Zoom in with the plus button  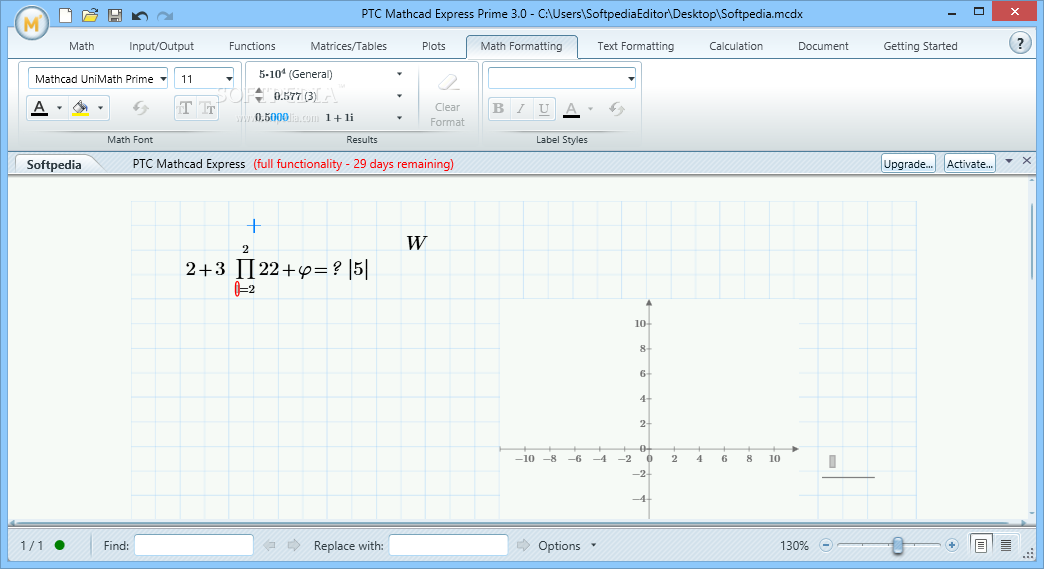pos(951,545)
